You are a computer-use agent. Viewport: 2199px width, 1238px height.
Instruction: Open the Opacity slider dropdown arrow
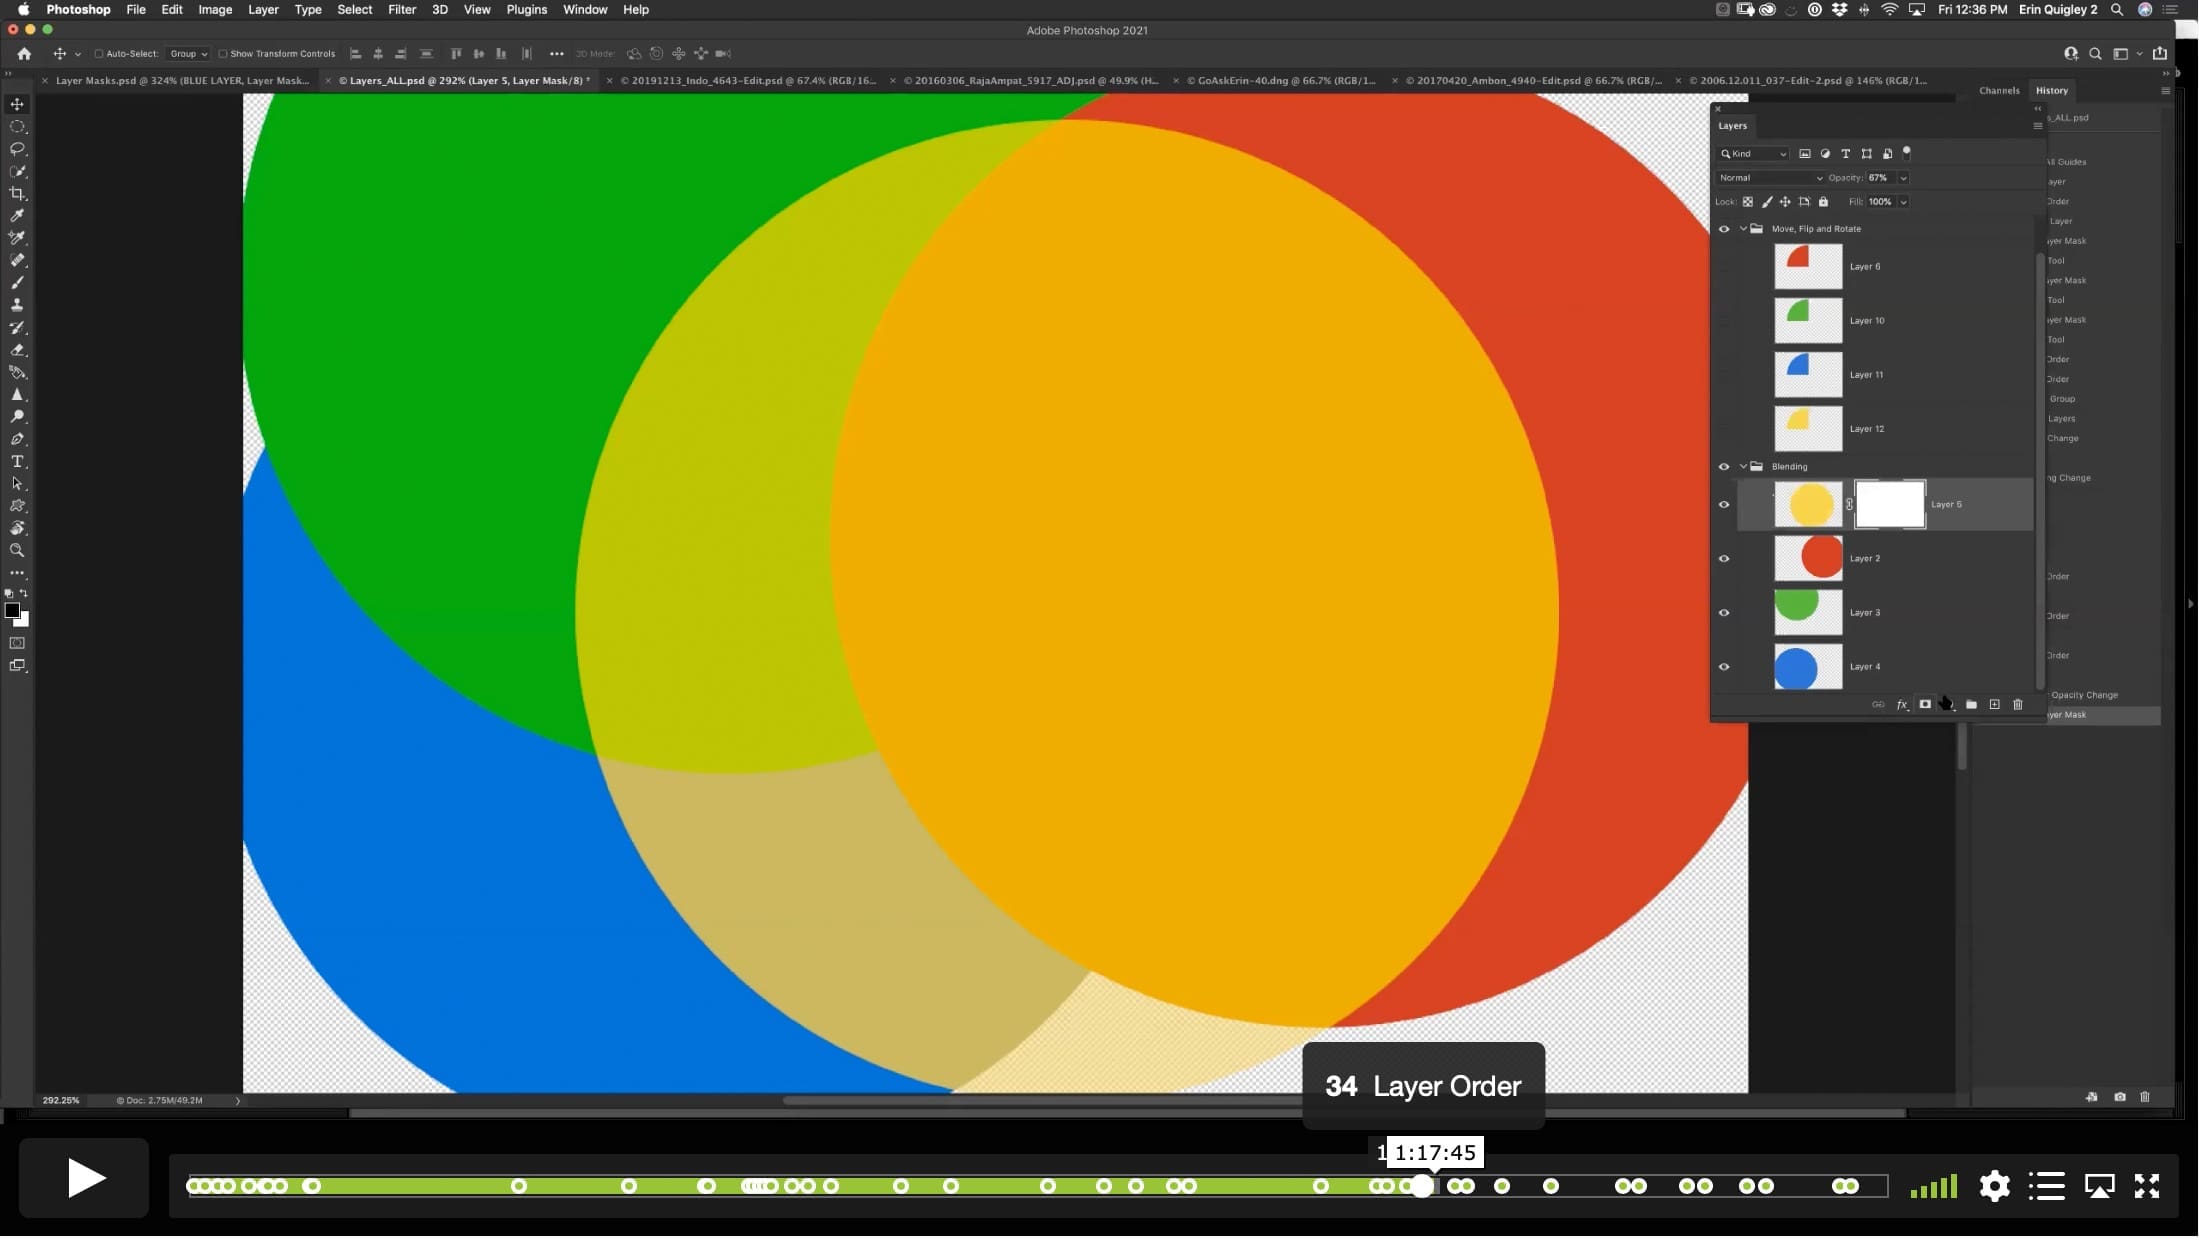click(1903, 178)
